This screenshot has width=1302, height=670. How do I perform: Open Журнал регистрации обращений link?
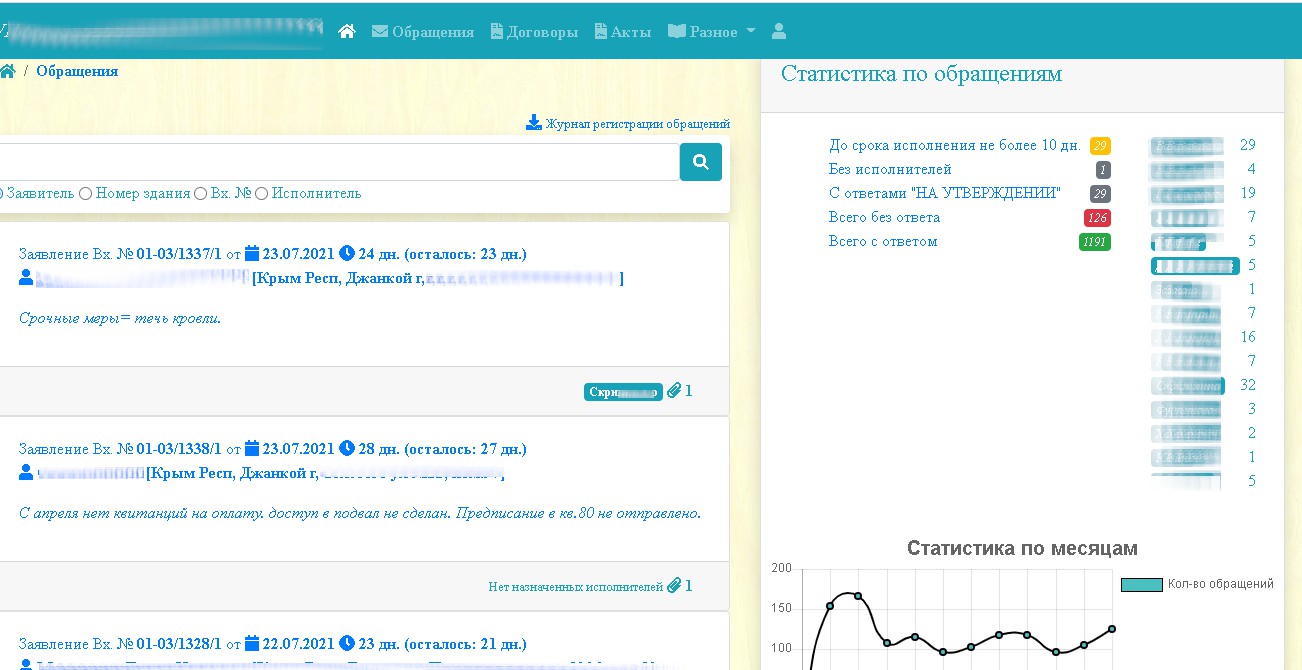(637, 124)
